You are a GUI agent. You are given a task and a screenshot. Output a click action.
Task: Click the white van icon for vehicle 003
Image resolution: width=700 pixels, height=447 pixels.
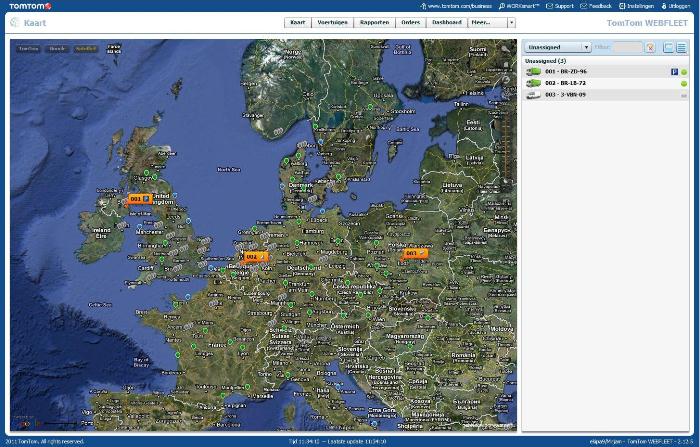coord(533,95)
